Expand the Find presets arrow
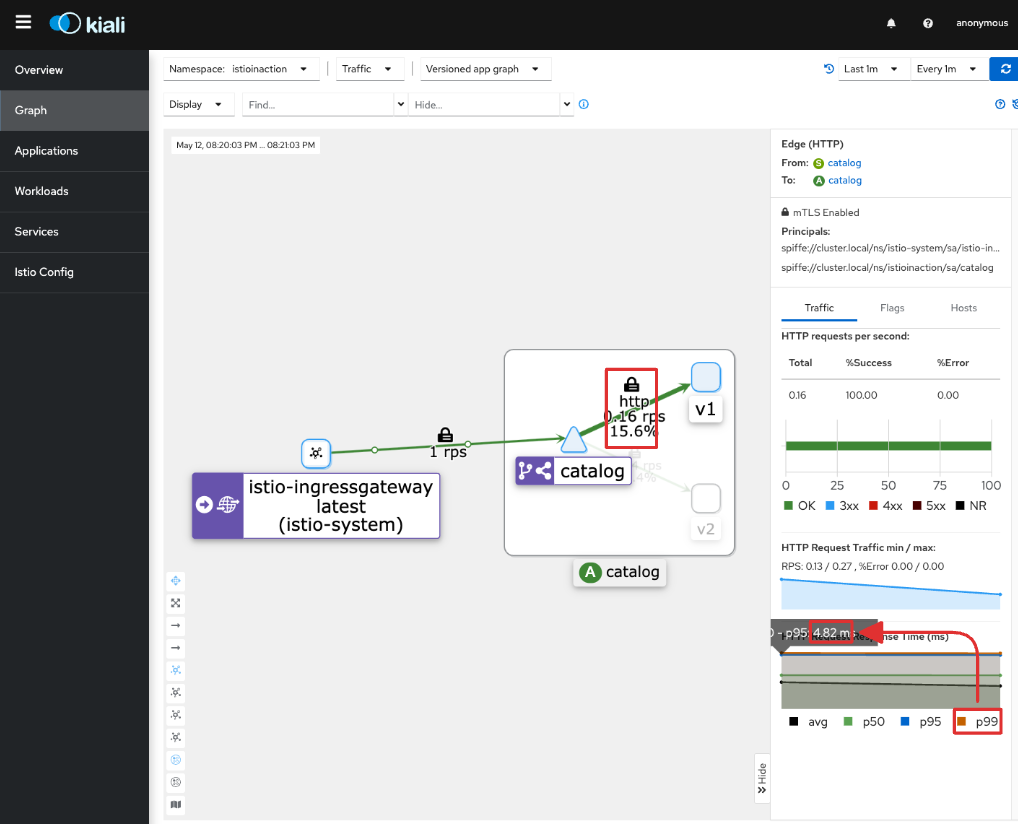 point(401,105)
